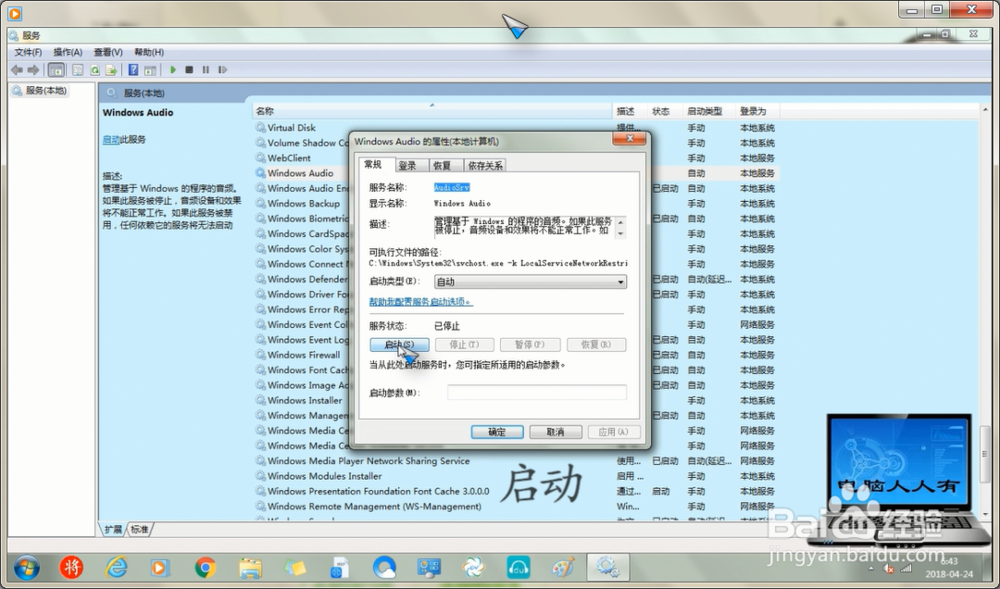Select the Virtual Disk service row

(x=291, y=127)
